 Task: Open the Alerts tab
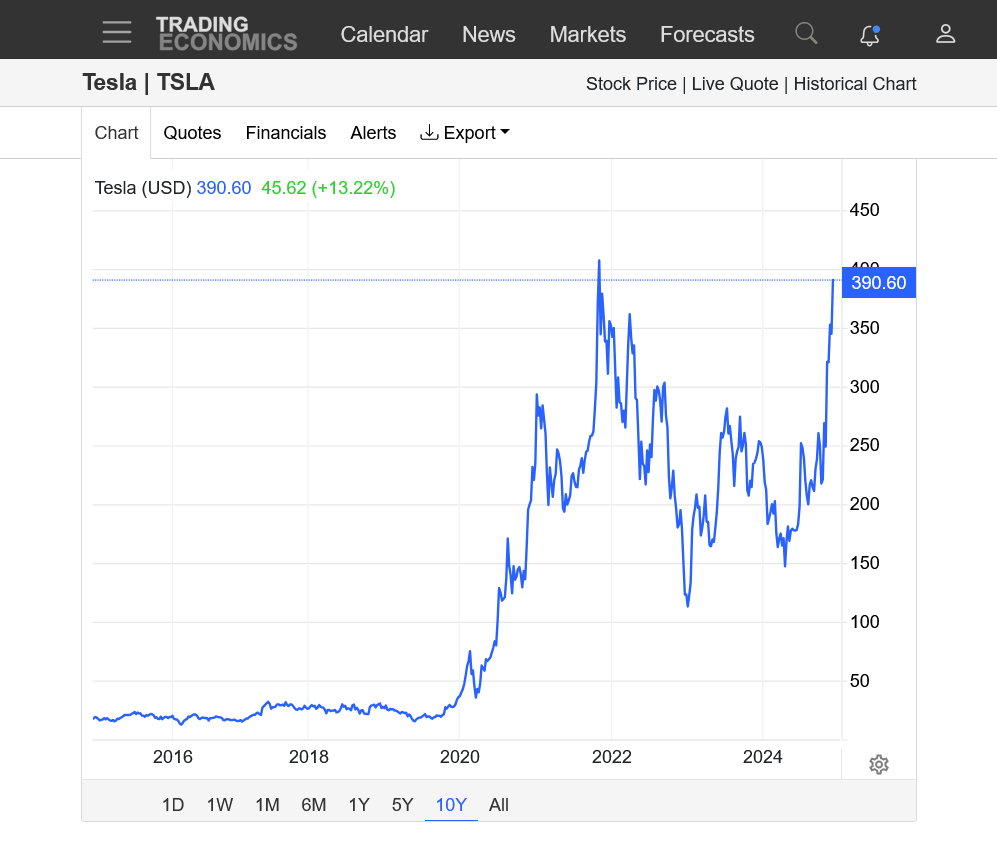pos(373,133)
